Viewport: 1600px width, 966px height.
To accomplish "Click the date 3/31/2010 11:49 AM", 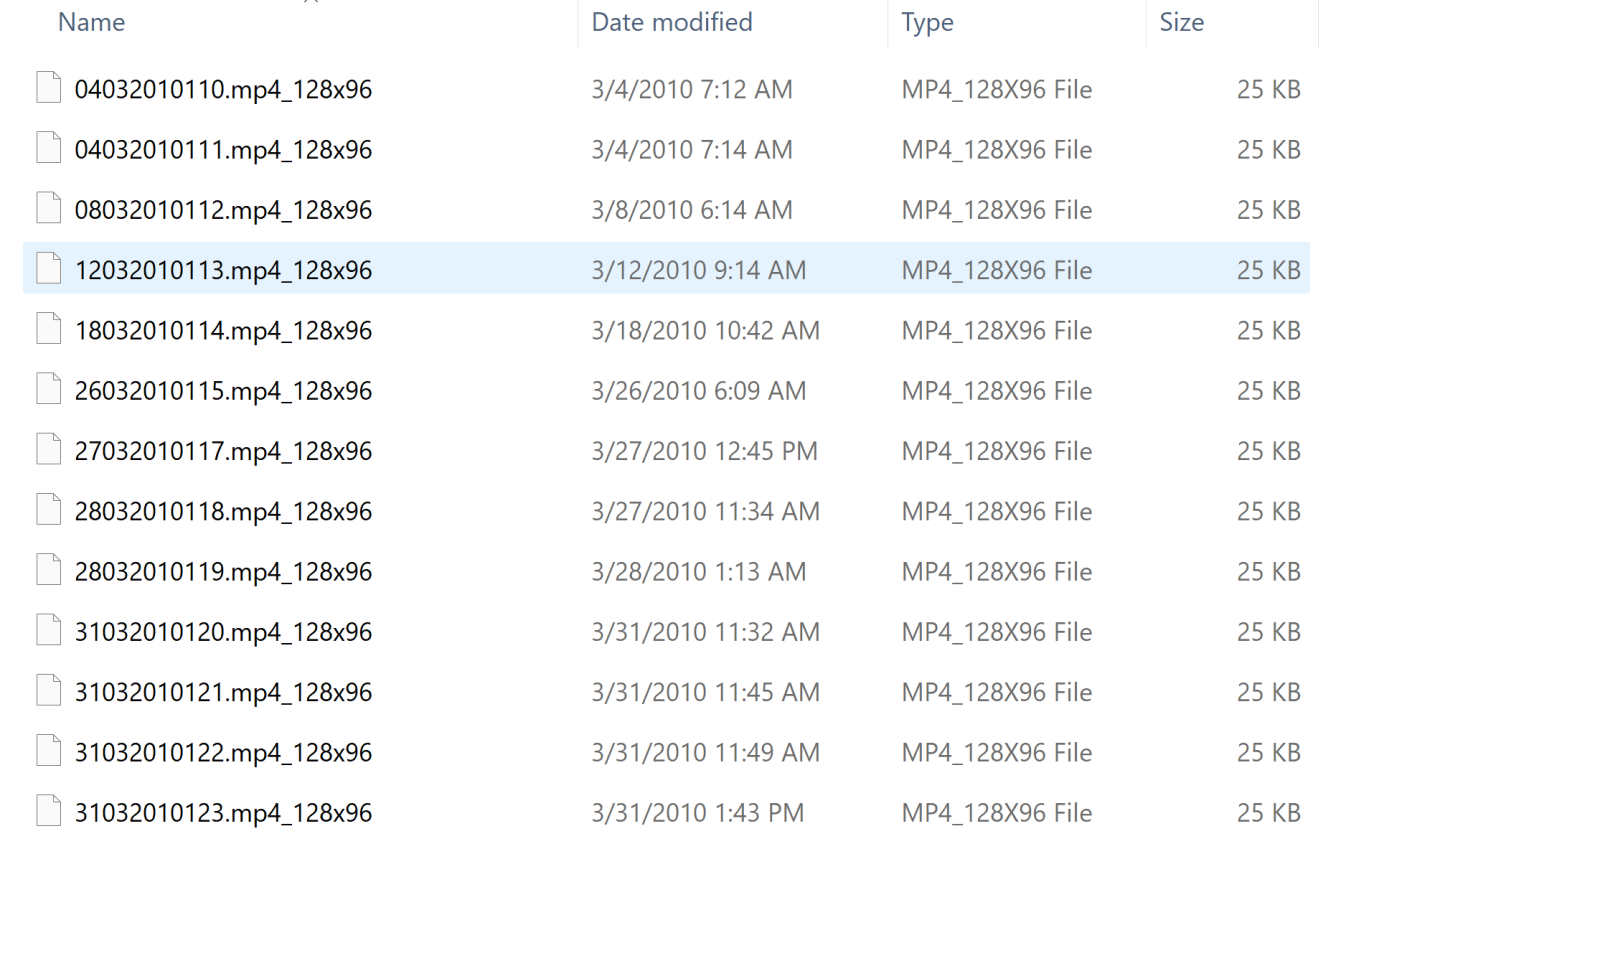I will click(x=706, y=752).
